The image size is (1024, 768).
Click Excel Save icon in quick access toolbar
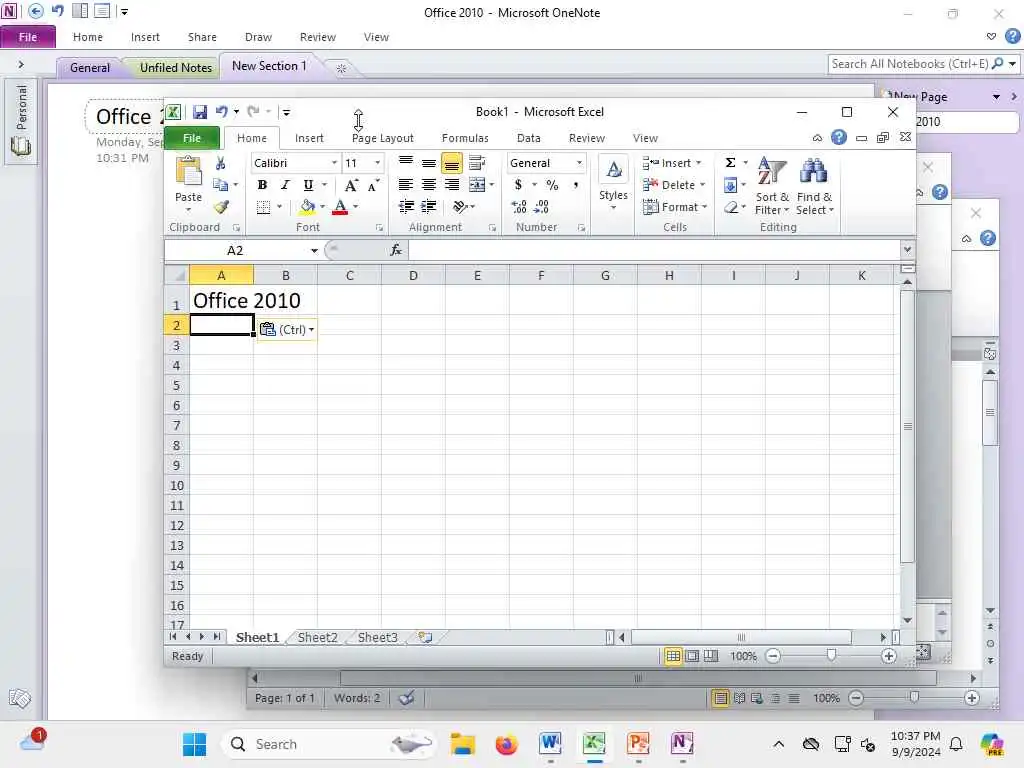(200, 112)
